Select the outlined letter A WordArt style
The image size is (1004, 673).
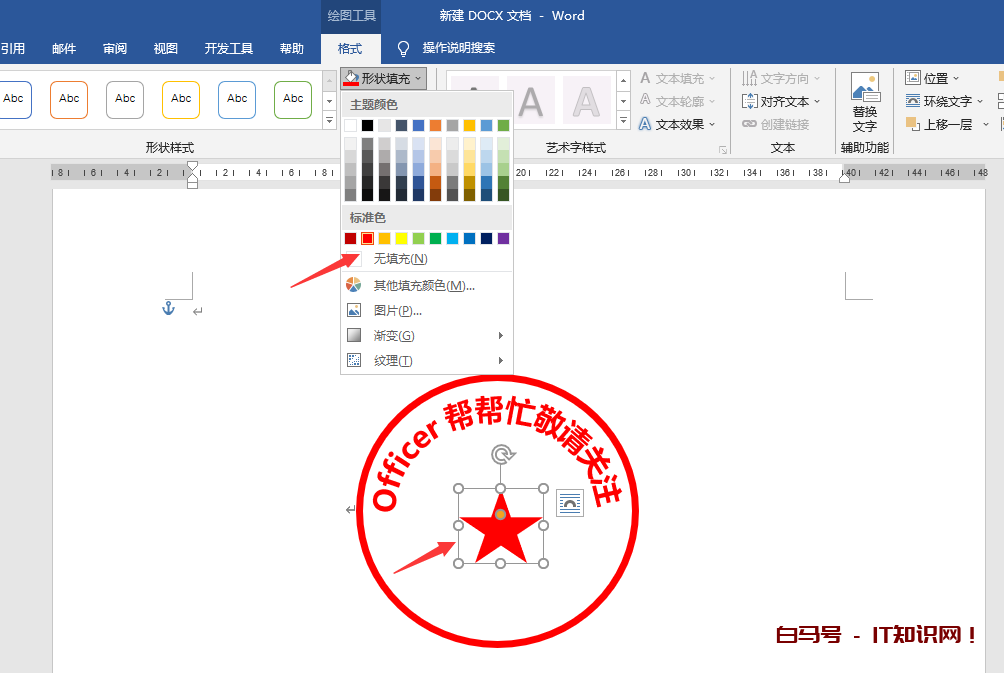point(586,100)
